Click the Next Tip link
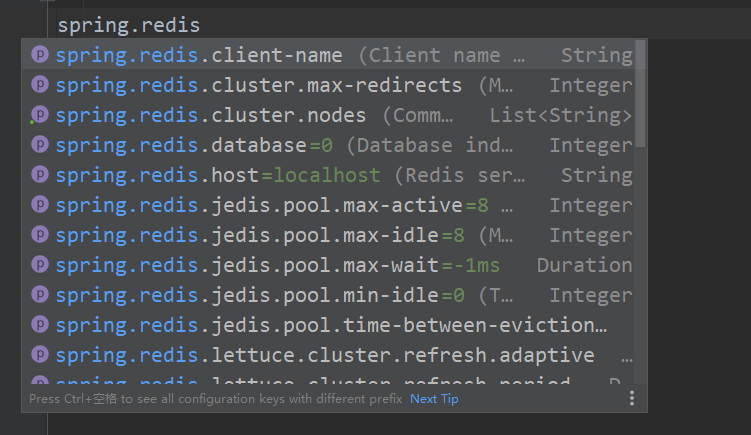Screen dimensions: 751x435 coord(434,399)
